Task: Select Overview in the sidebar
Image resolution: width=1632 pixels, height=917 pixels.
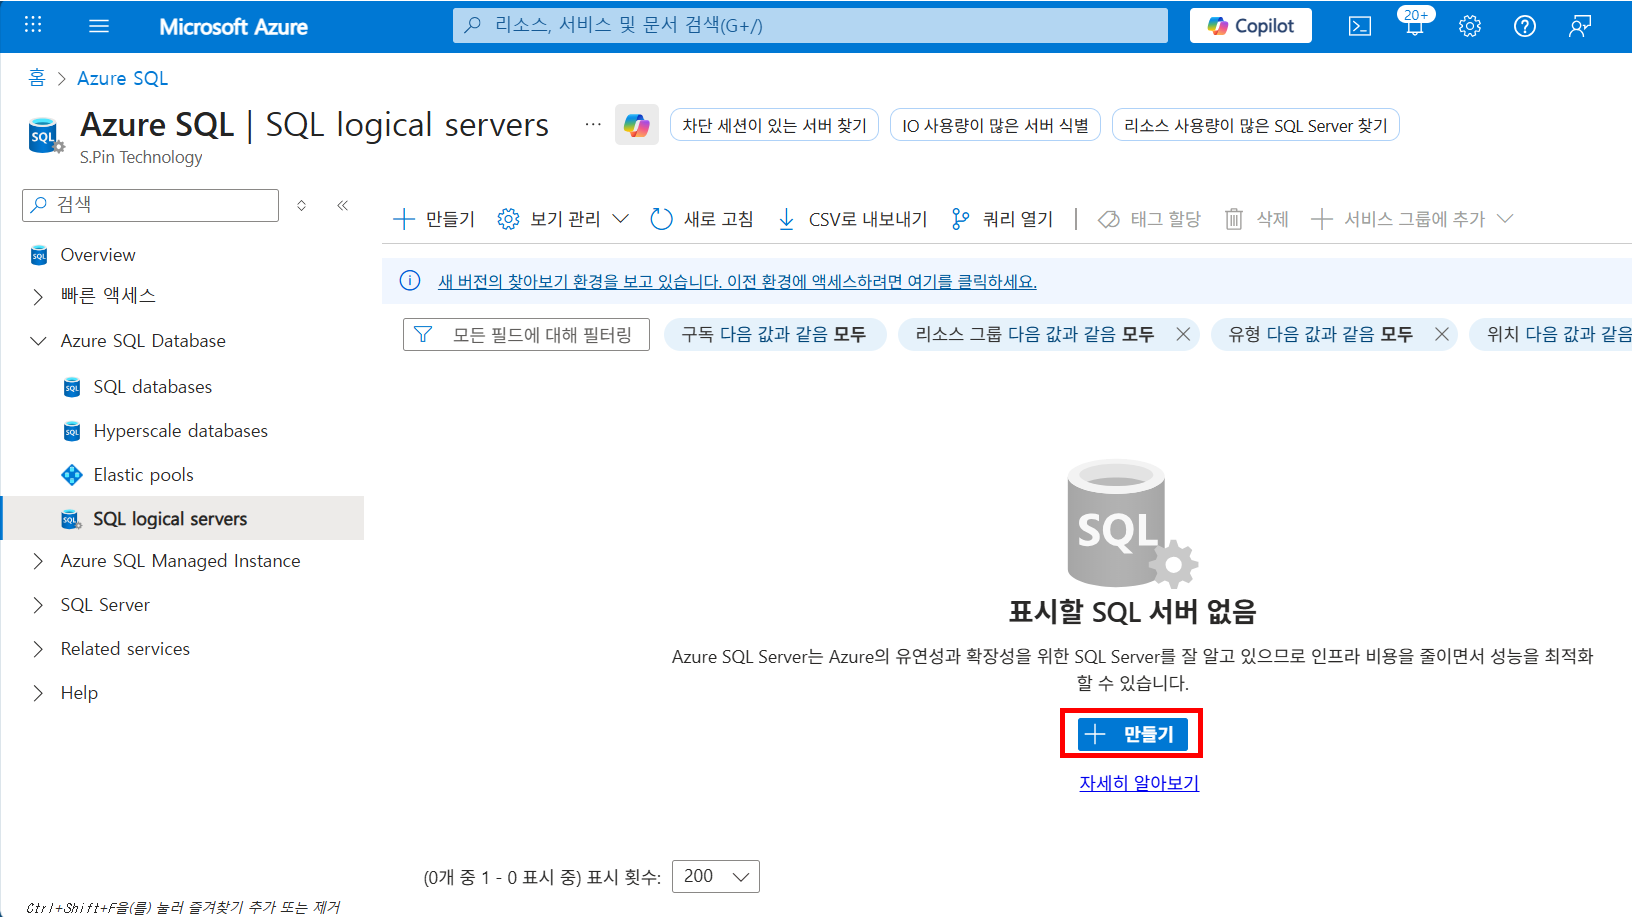Action: coord(97,255)
